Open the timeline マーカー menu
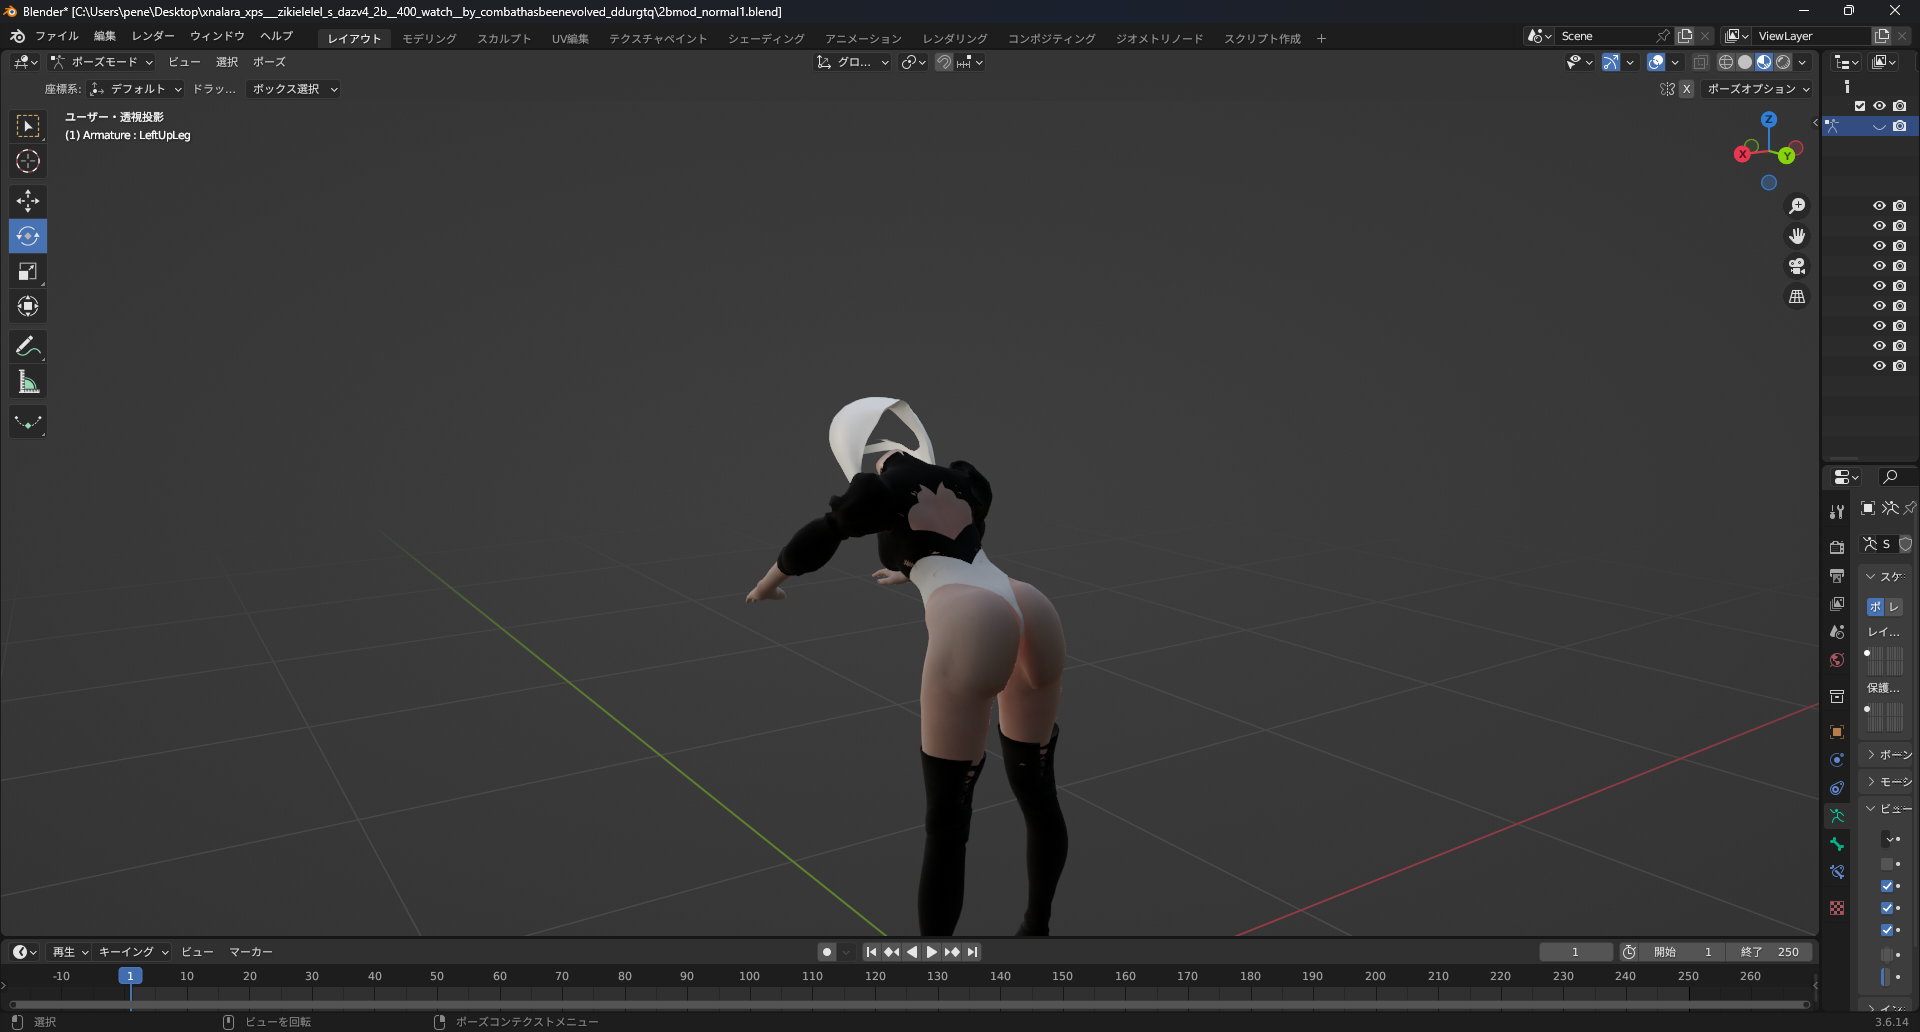The image size is (1920, 1032). pyautogui.click(x=251, y=952)
